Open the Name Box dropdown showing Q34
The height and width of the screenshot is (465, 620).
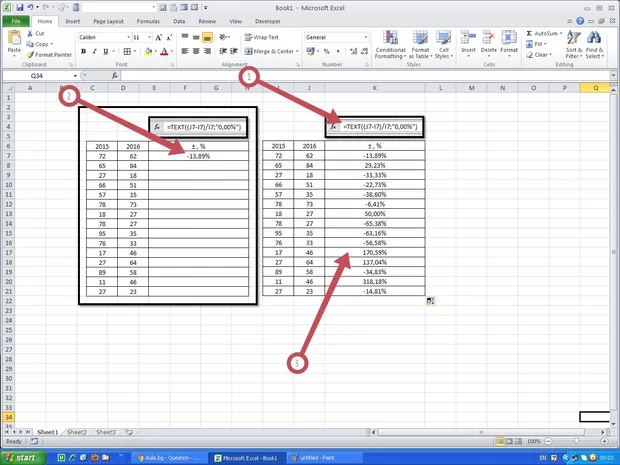[x=74, y=75]
